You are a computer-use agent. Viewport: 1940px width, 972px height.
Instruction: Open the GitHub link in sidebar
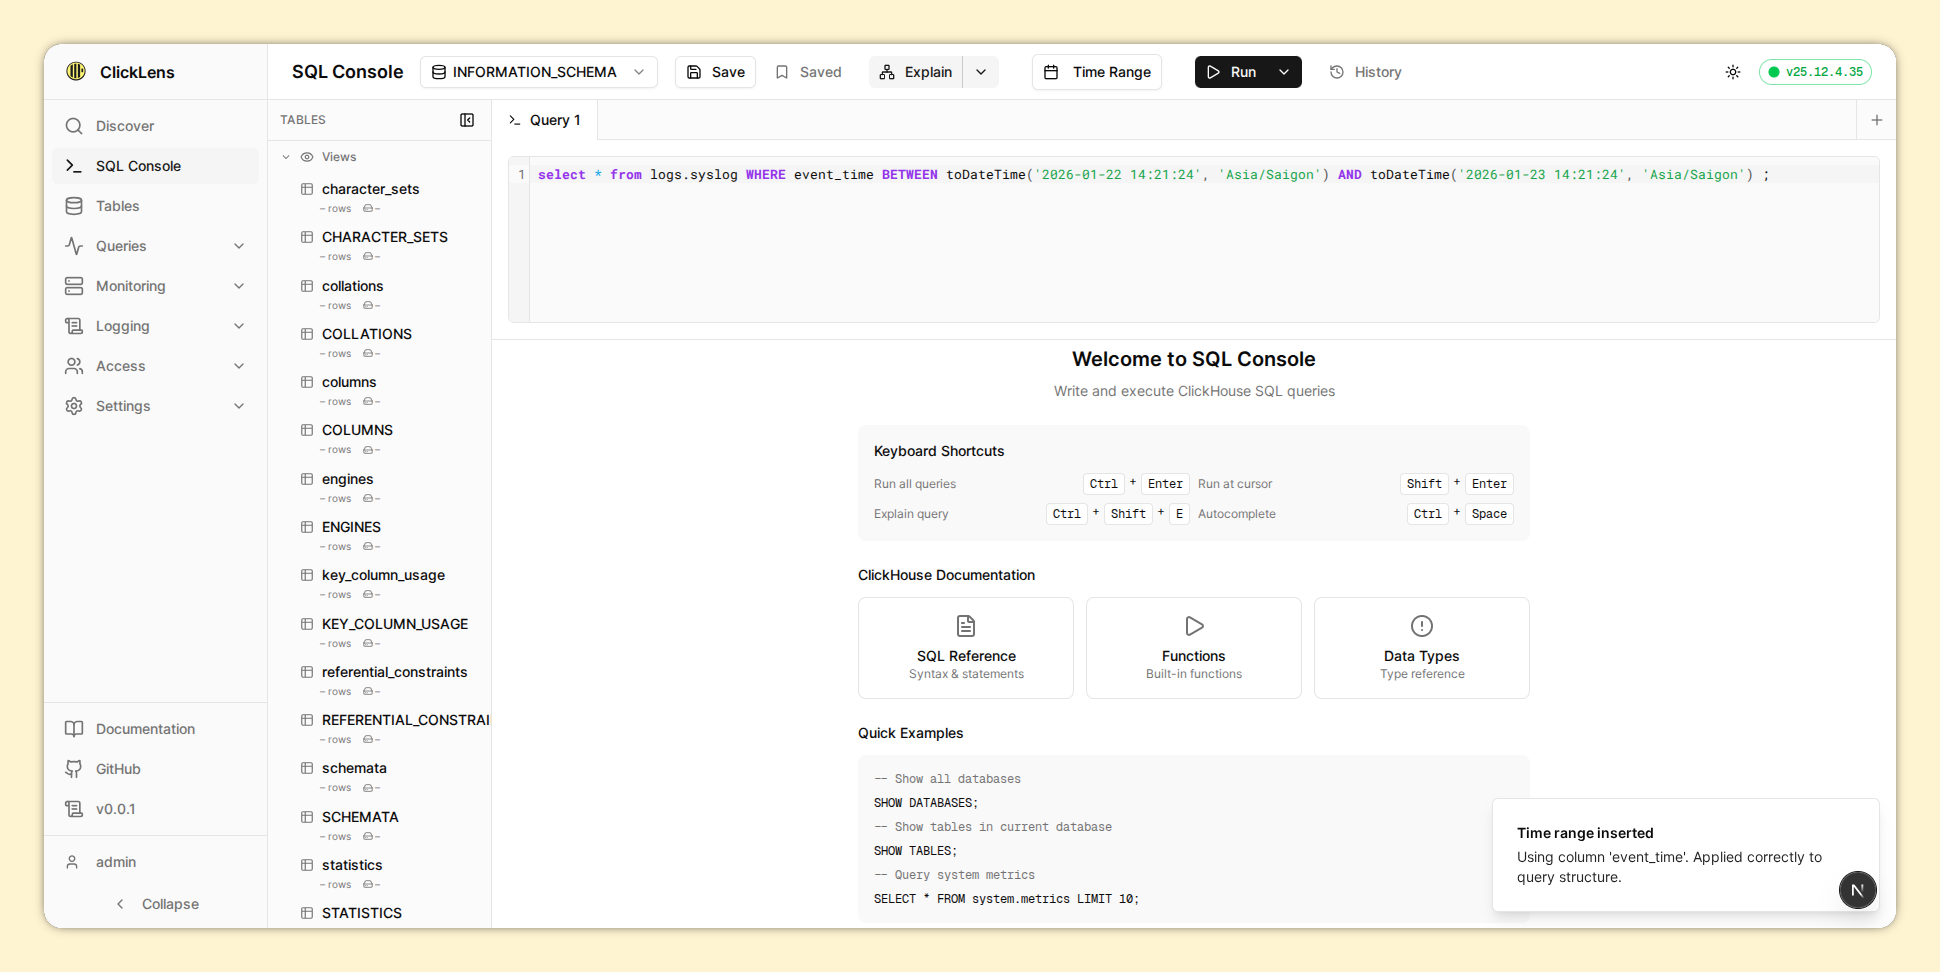[117, 769]
